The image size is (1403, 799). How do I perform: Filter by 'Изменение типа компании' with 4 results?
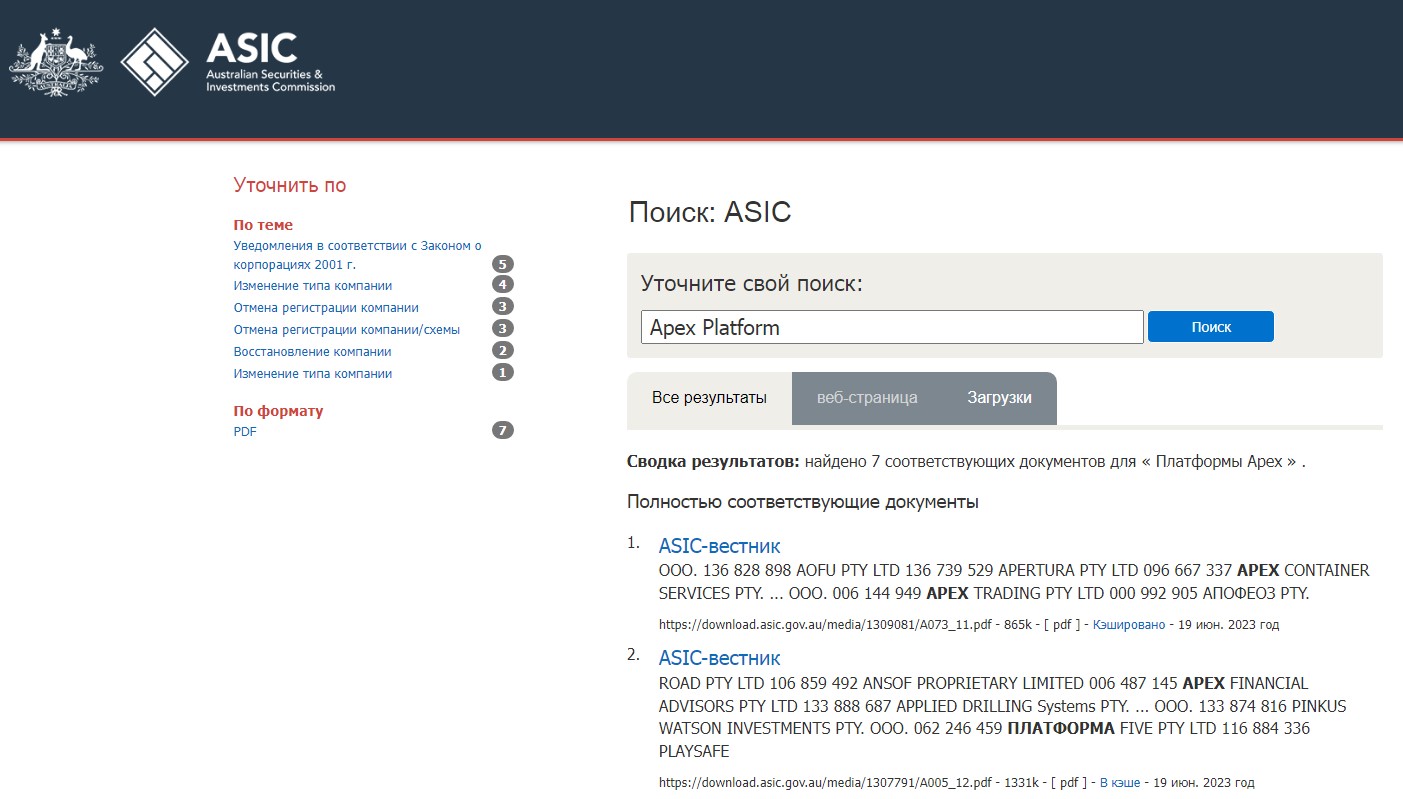tap(313, 286)
